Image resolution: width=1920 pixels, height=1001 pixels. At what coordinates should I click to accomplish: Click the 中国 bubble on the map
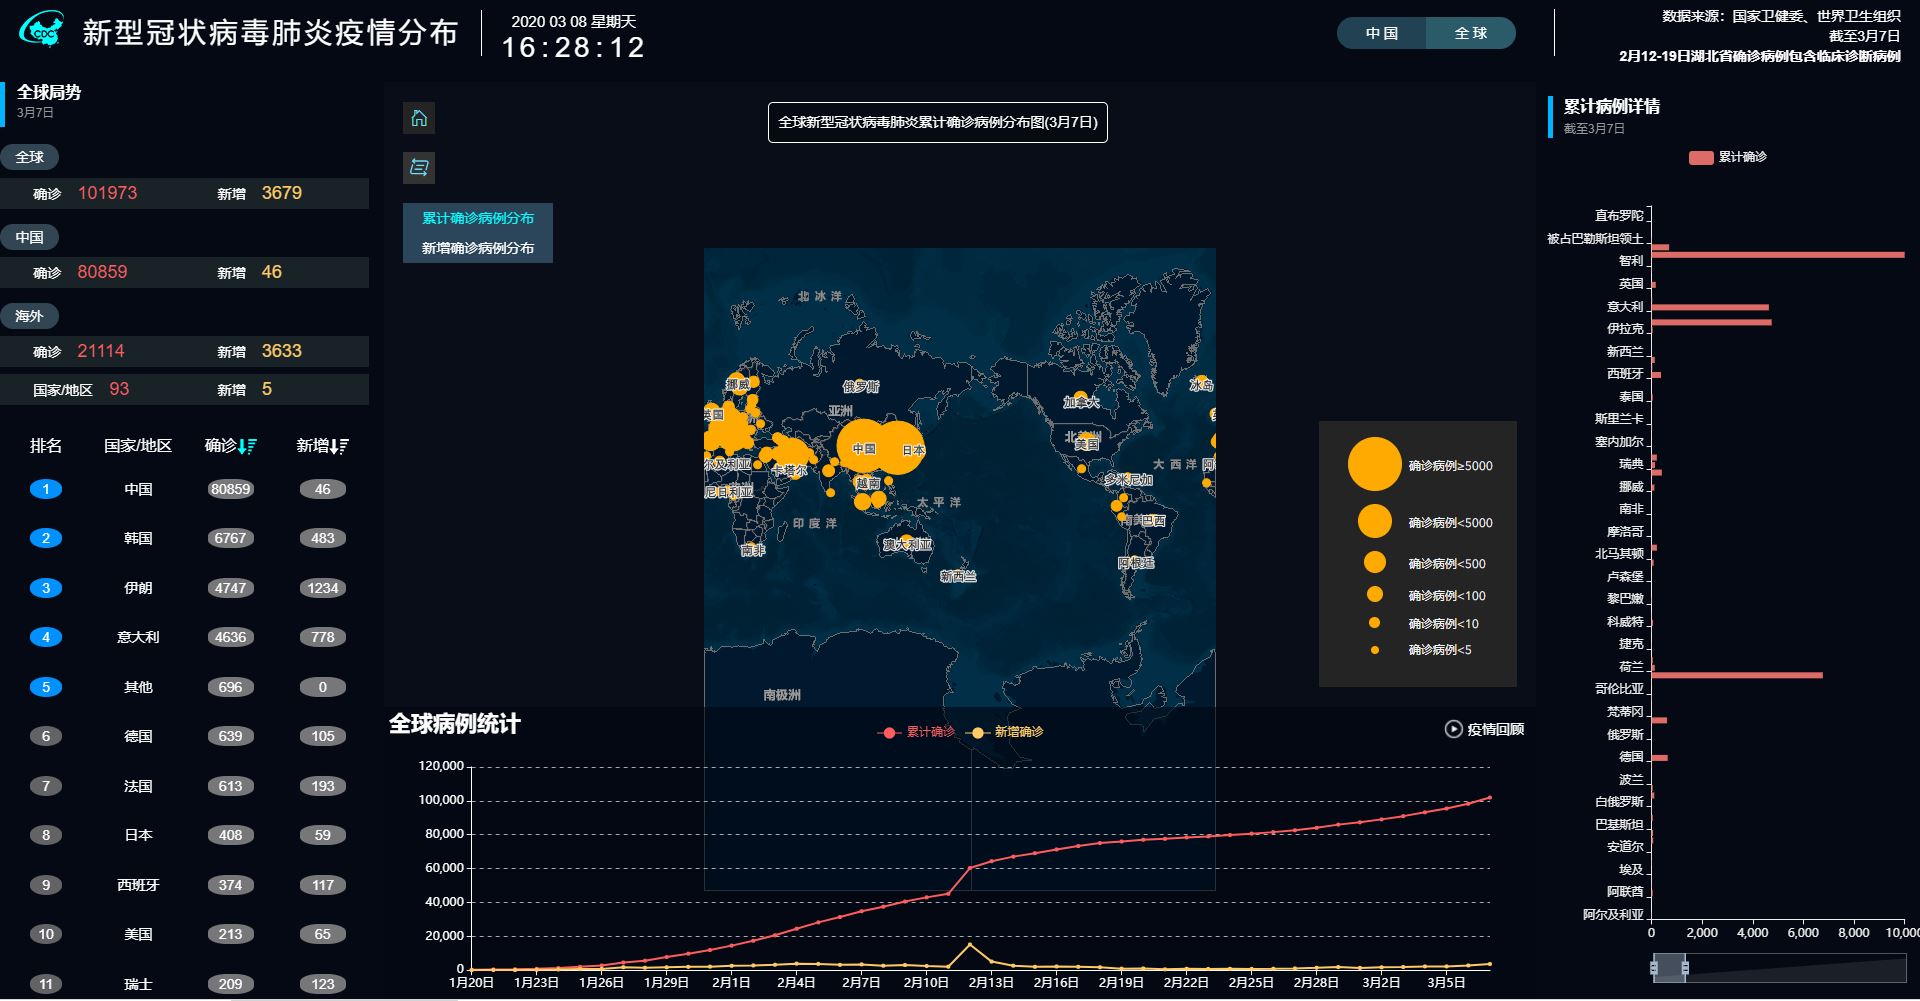point(864,447)
